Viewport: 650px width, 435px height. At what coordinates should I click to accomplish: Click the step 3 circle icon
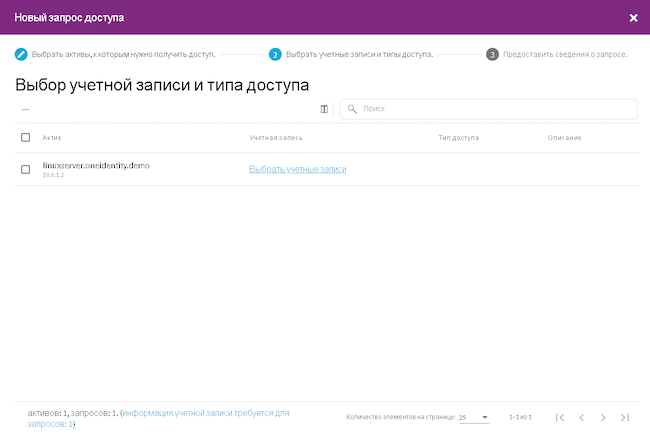(x=492, y=54)
